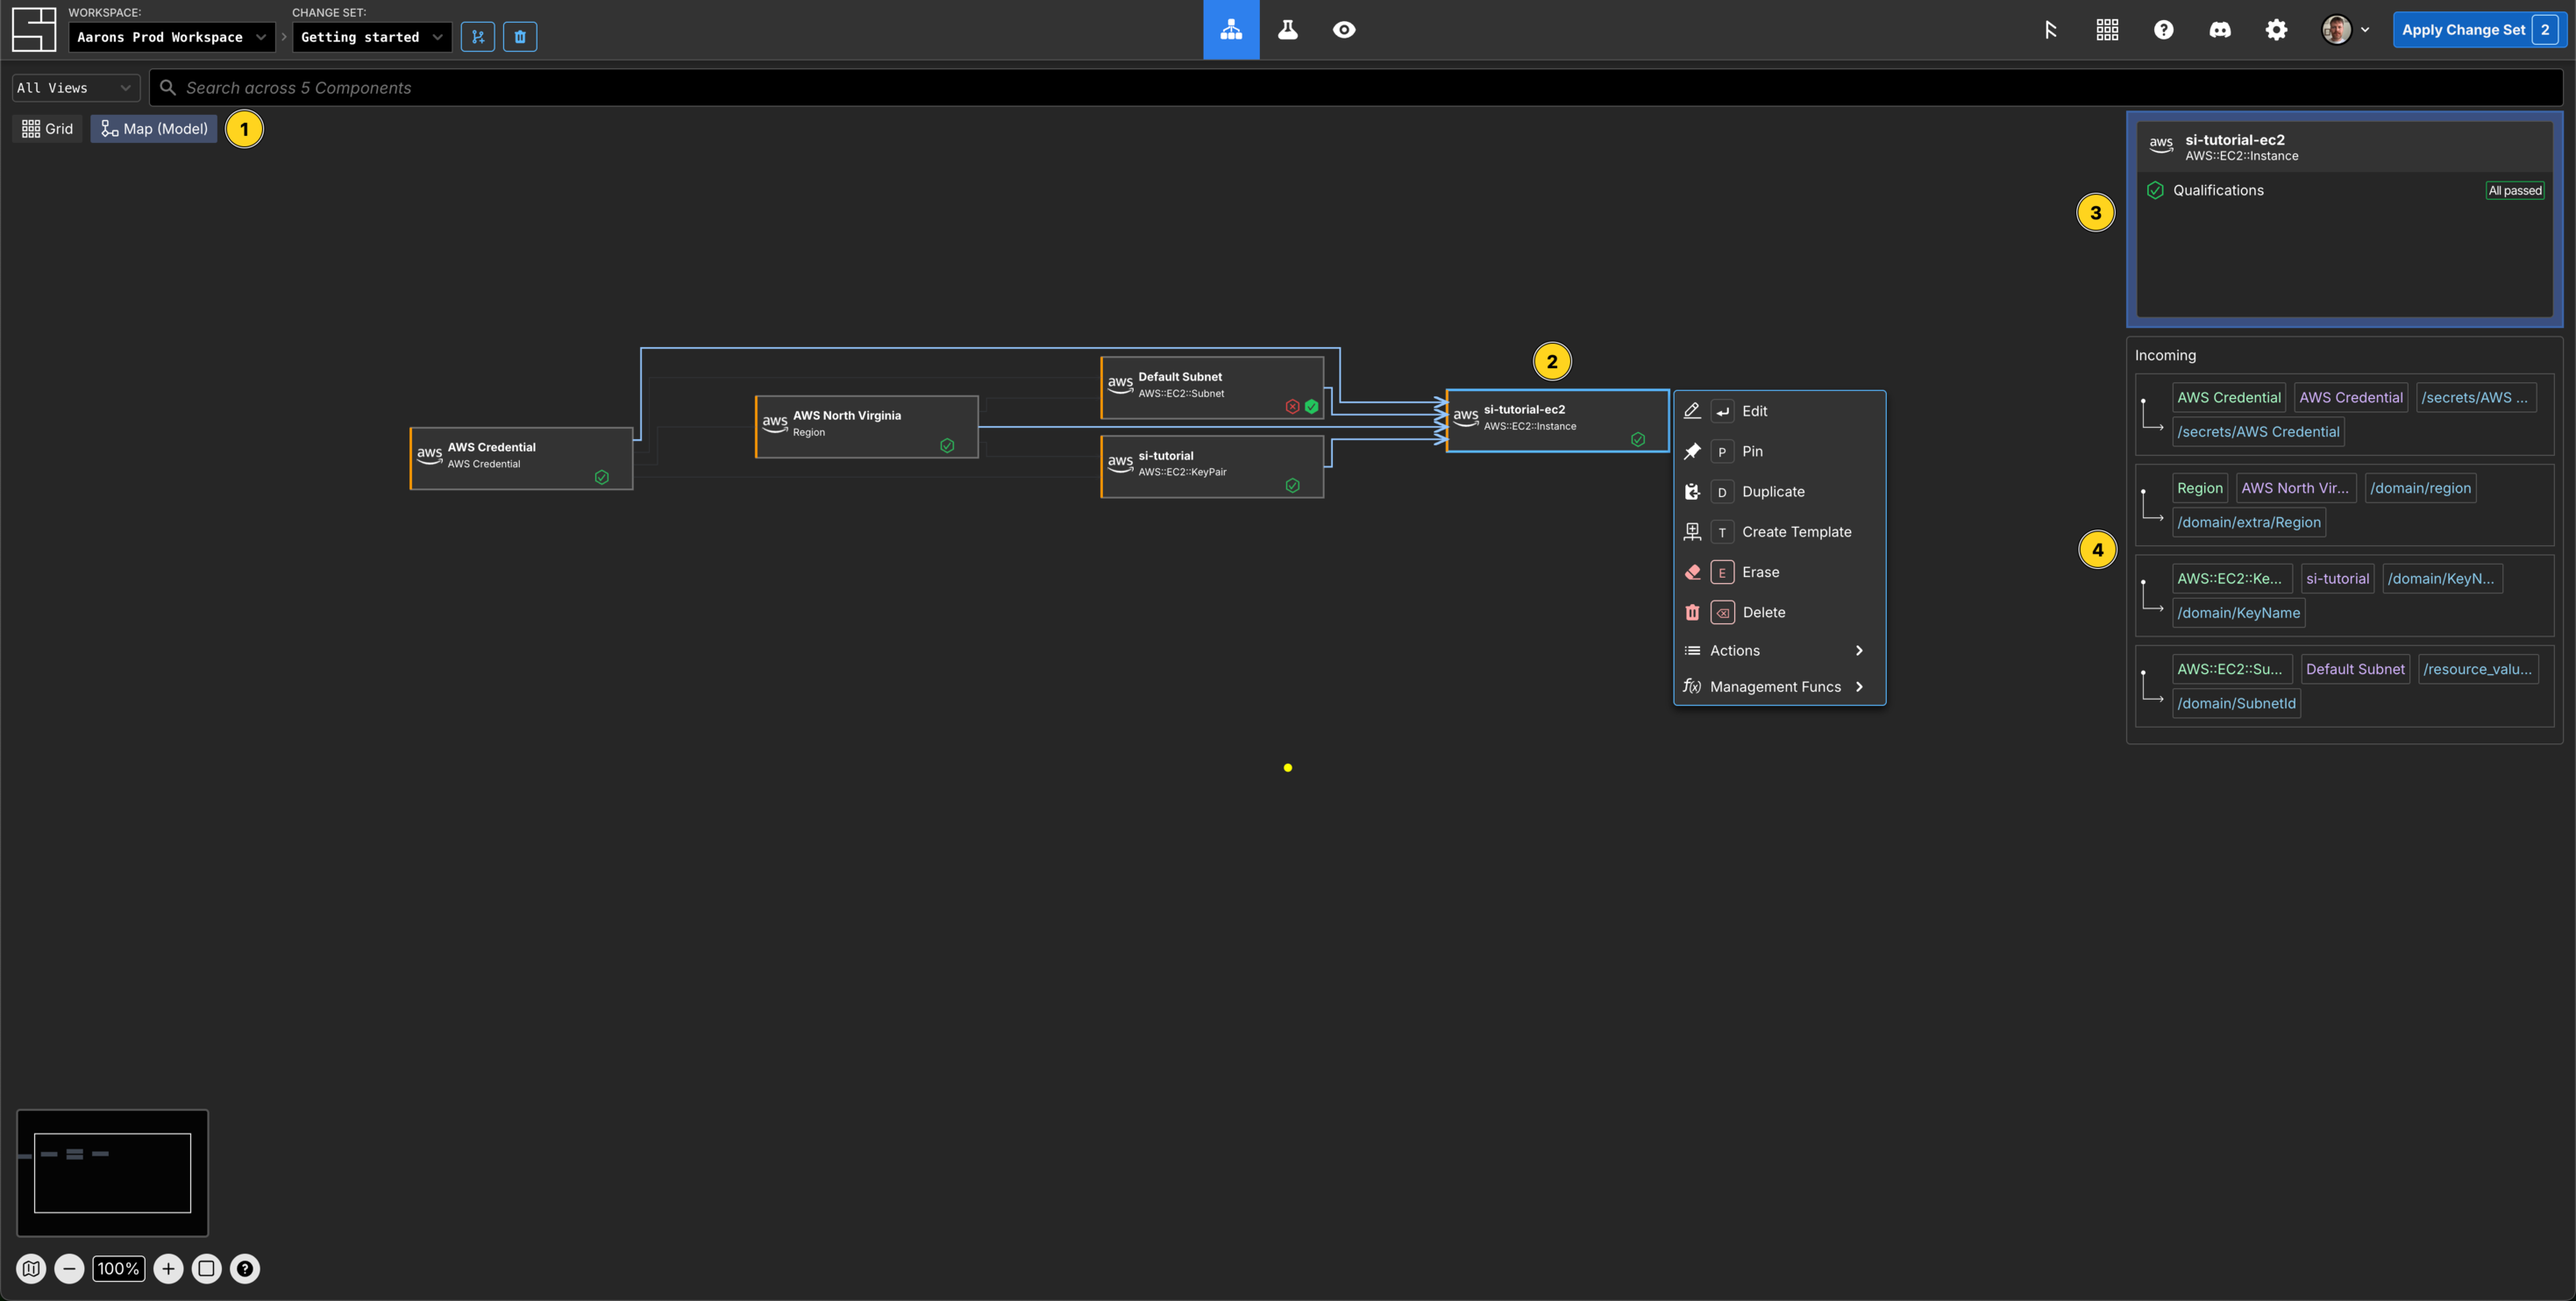The width and height of the screenshot is (2576, 1301).
Task: Select the AWS Credential component node
Action: coord(521,458)
